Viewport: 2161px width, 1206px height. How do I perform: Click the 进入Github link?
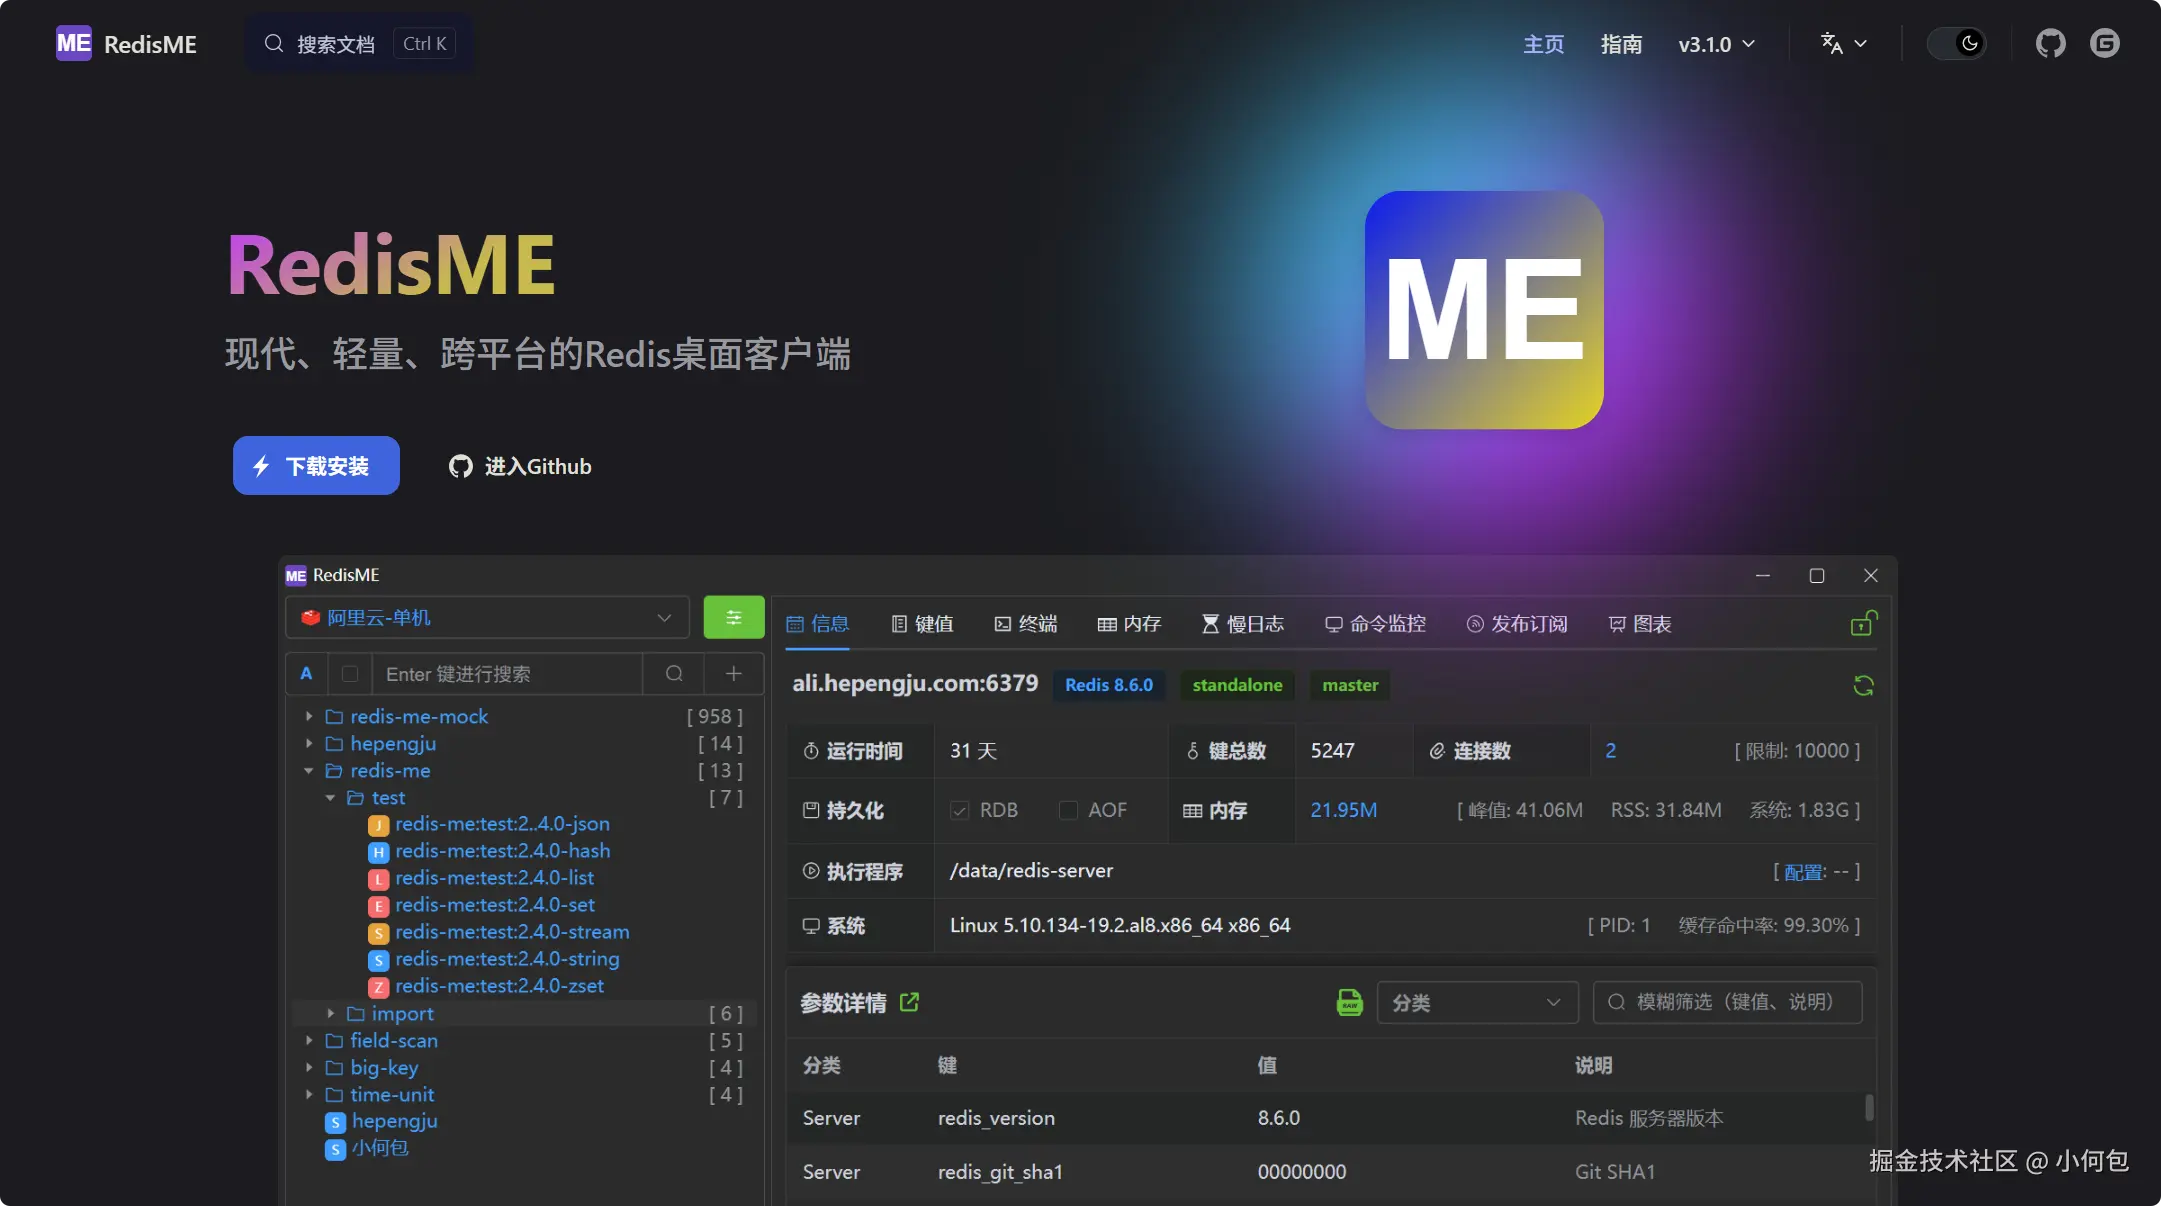tap(520, 466)
